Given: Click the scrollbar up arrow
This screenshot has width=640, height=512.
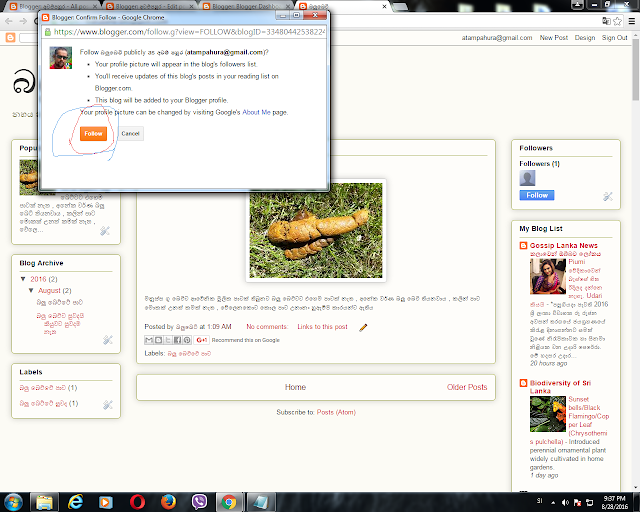Looking at the screenshot, I should click(636, 36).
